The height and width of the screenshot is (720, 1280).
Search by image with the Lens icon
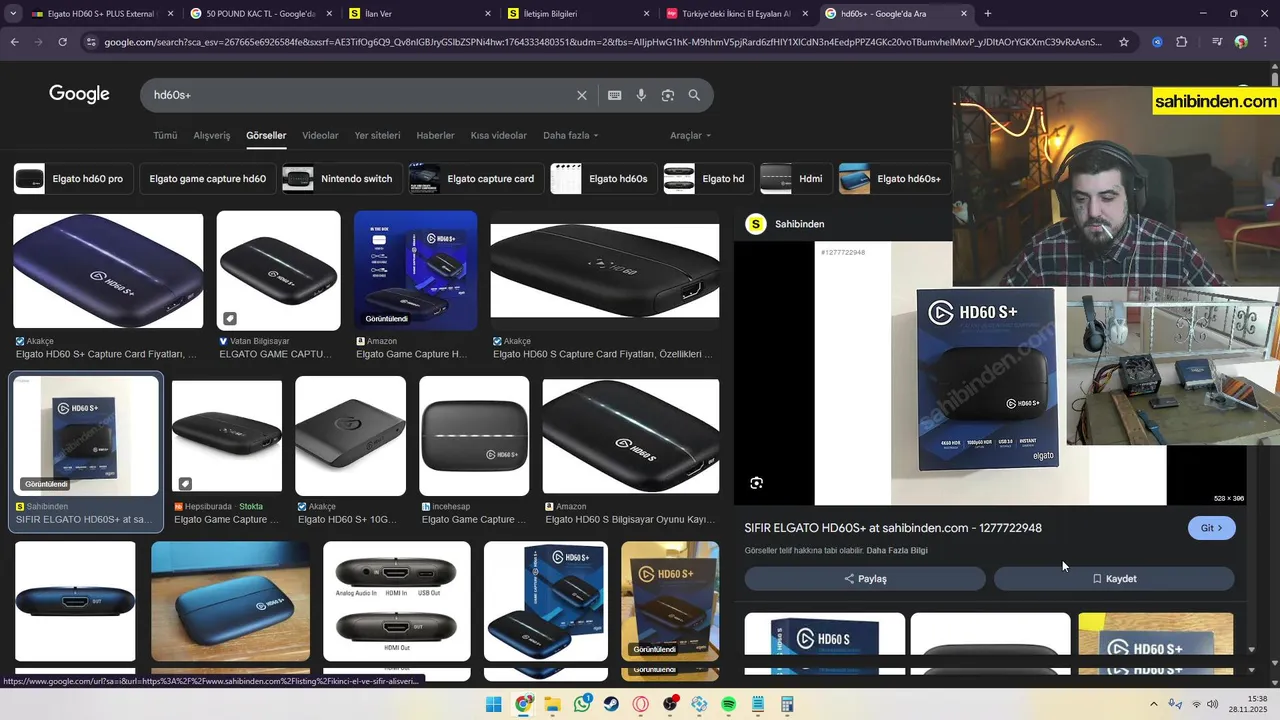coord(668,95)
